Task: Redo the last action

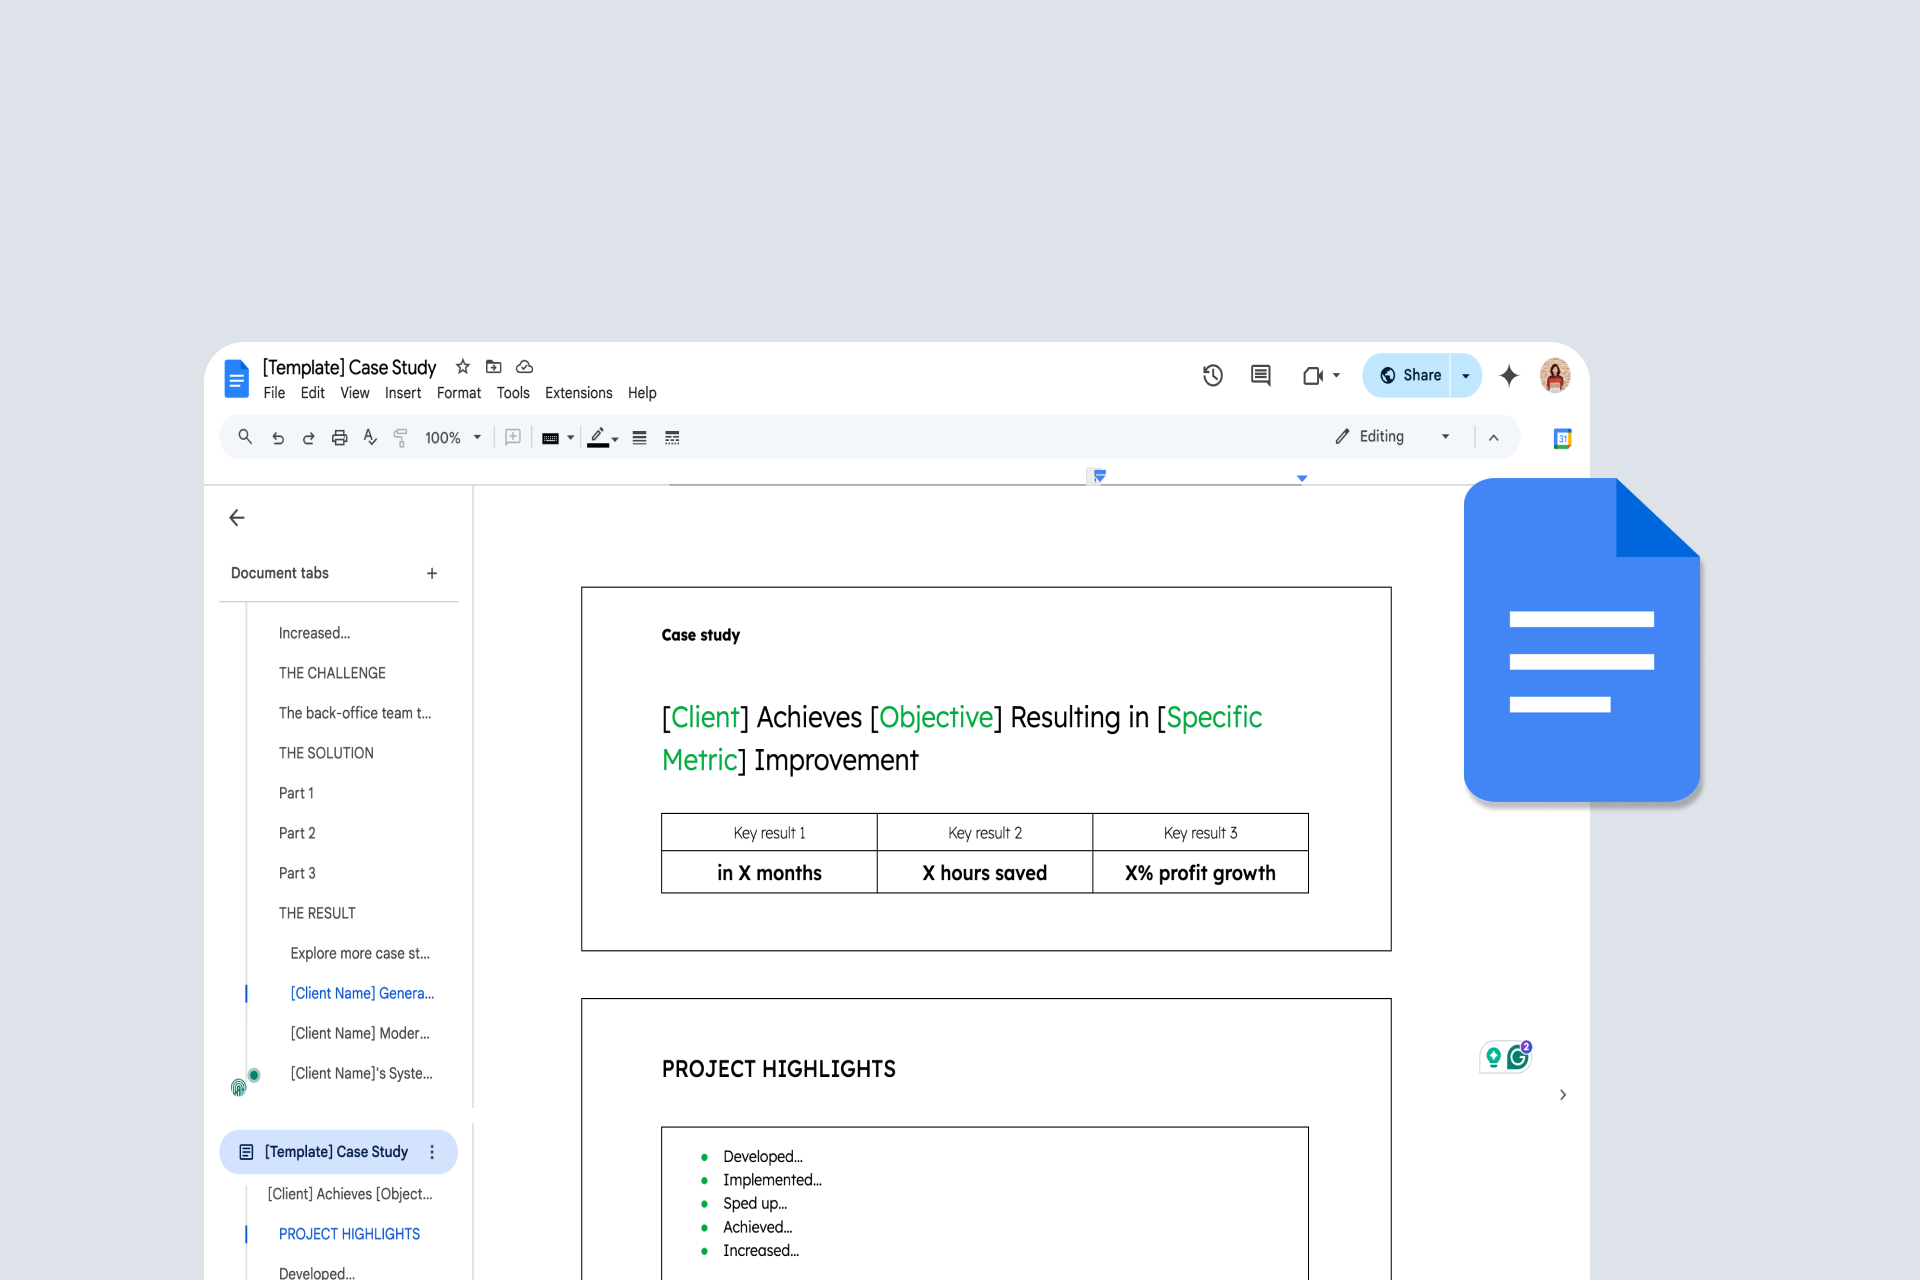Action: [308, 438]
